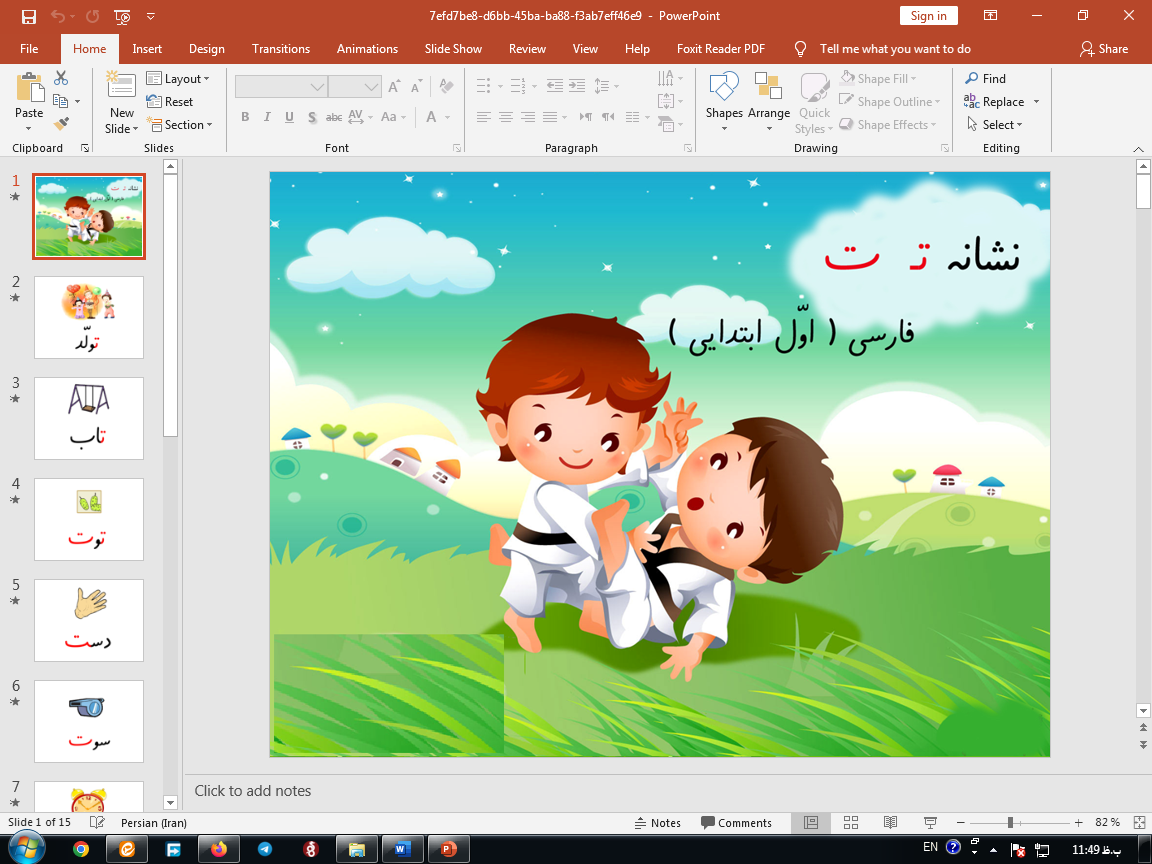Select slide 4 thumbnail showing mulberries
The image size is (1152, 864).
pos(88,519)
